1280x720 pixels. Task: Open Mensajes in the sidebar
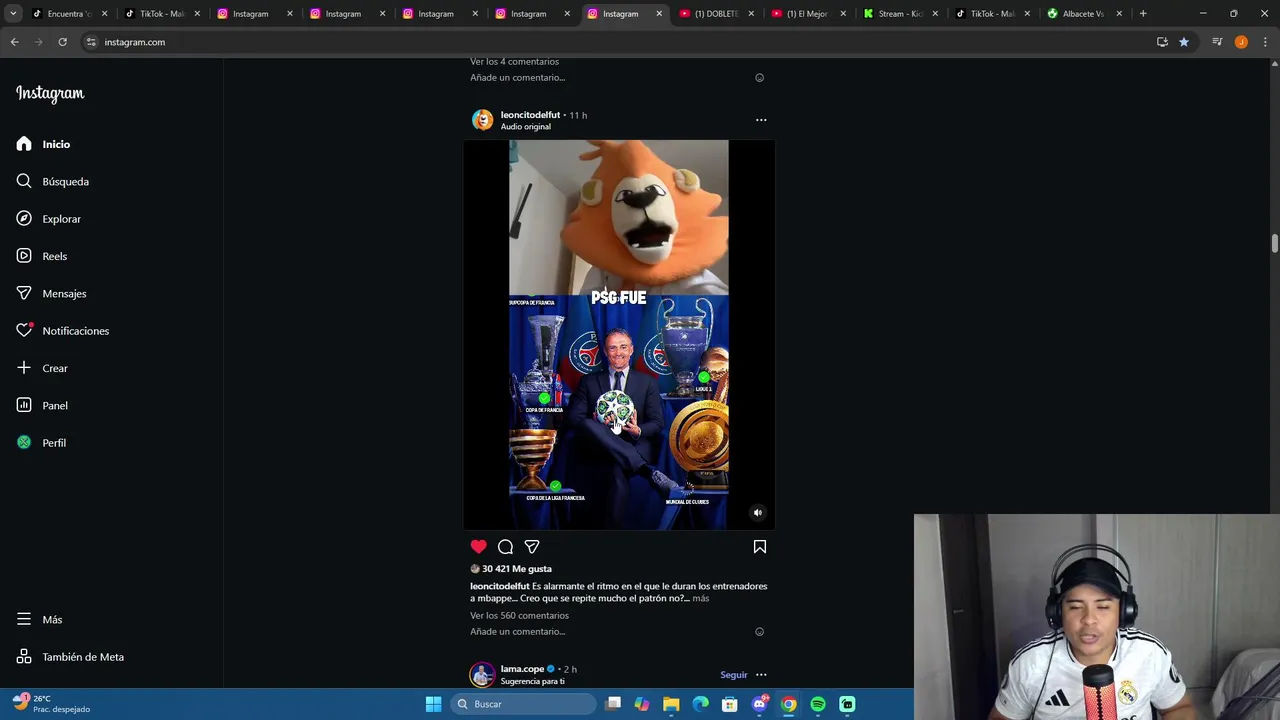tap(51, 293)
